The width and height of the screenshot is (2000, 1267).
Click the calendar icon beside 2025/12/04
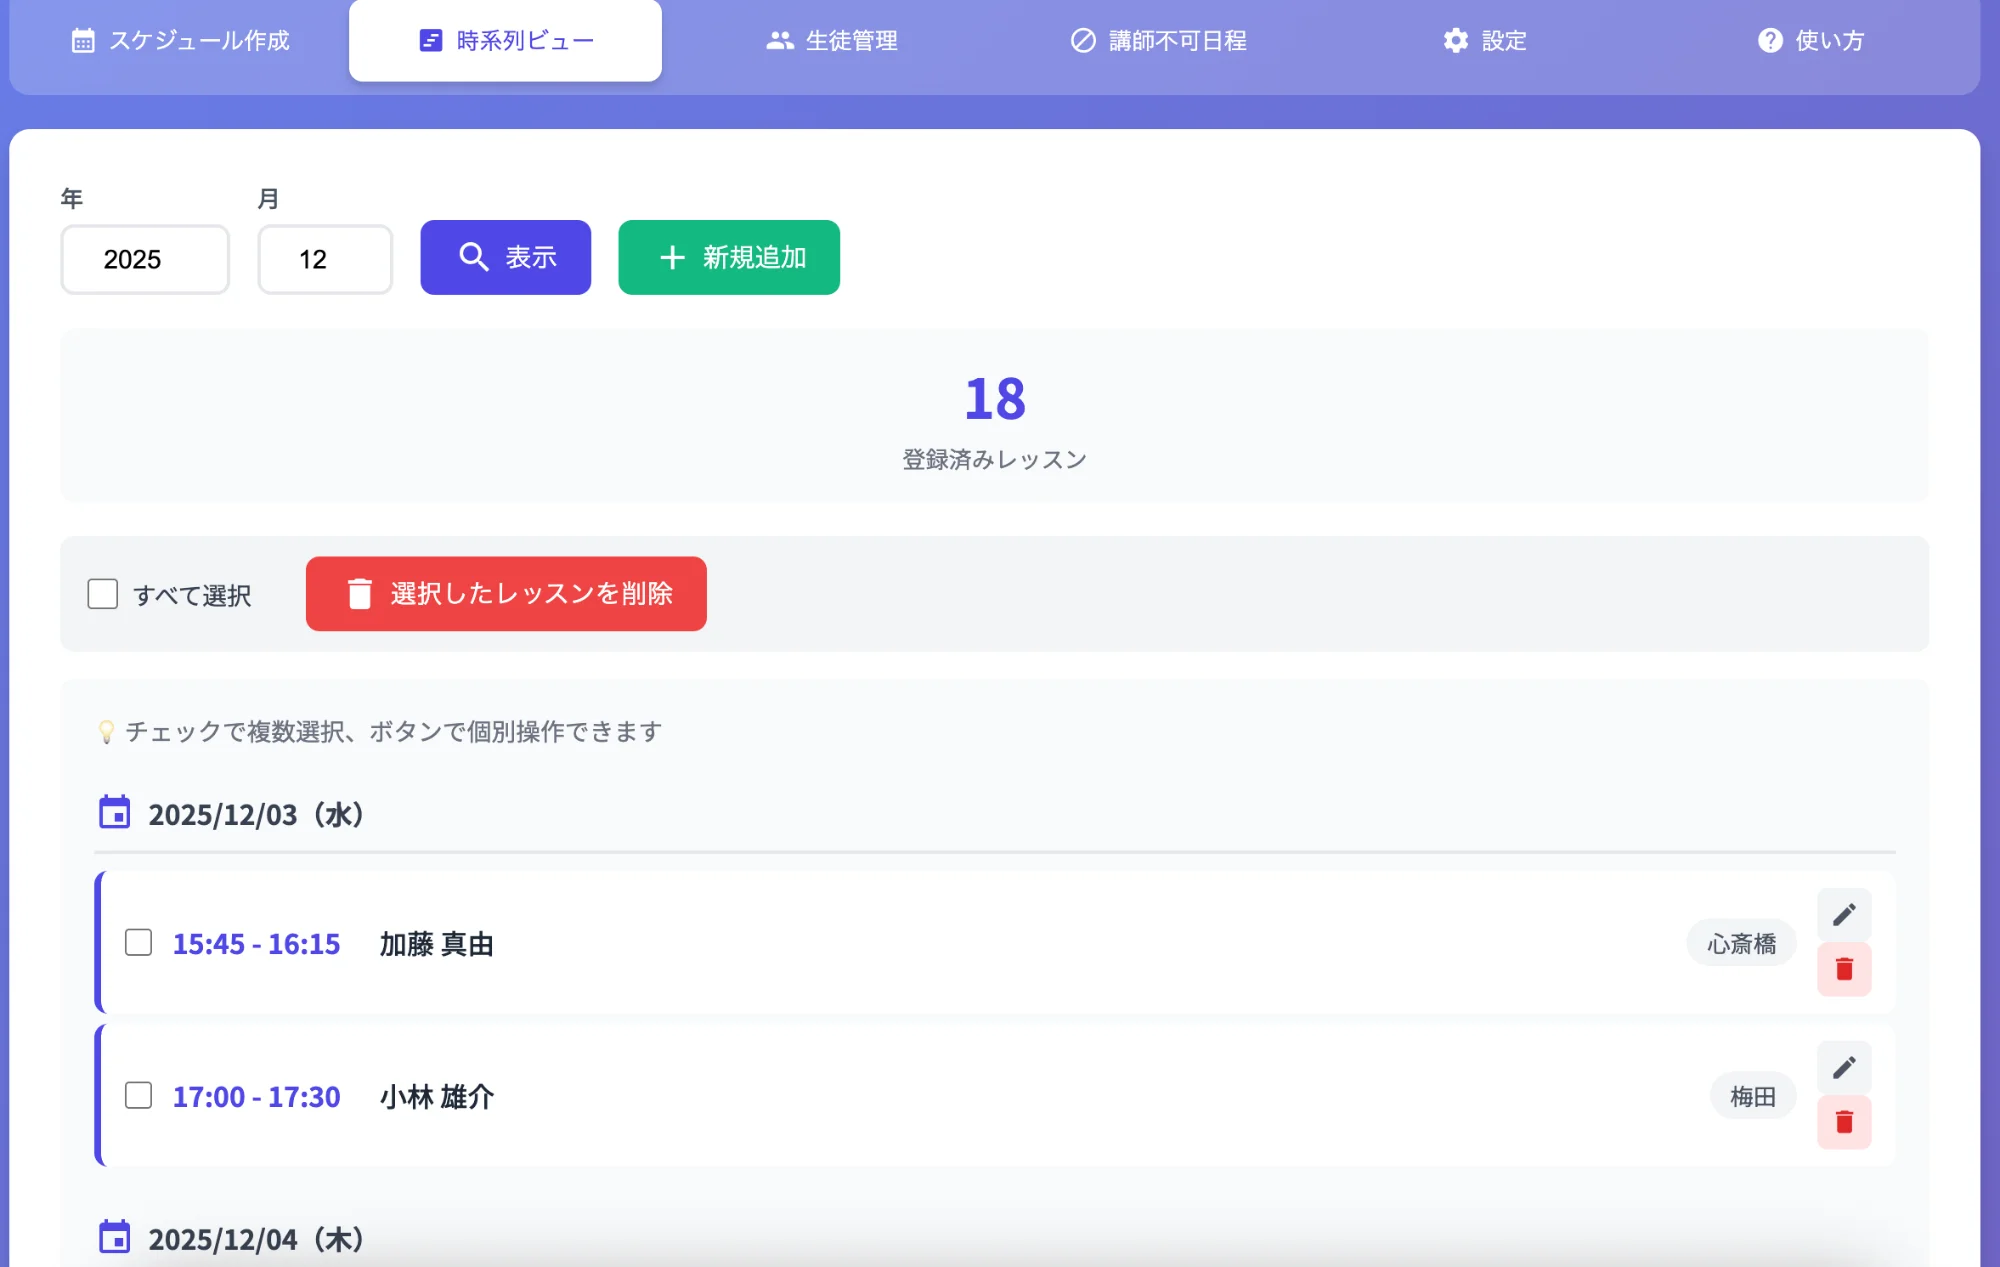point(114,1237)
